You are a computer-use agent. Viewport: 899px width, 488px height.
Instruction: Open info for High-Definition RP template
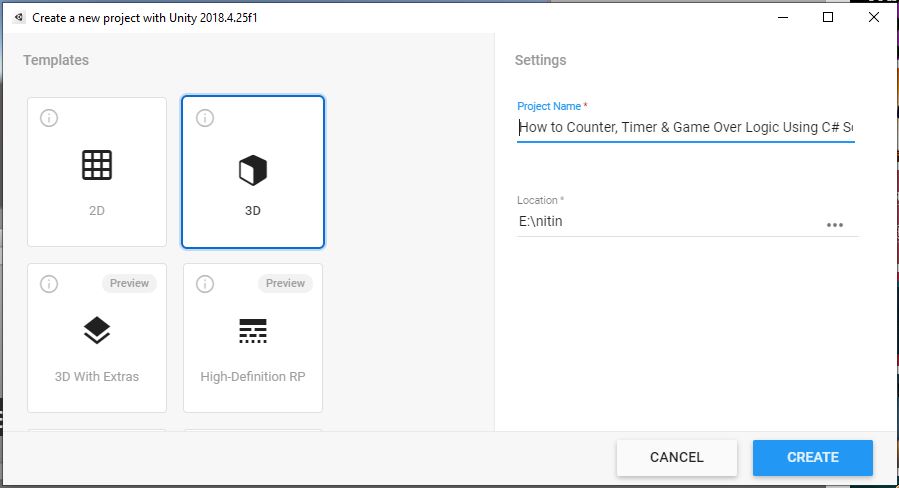point(205,284)
